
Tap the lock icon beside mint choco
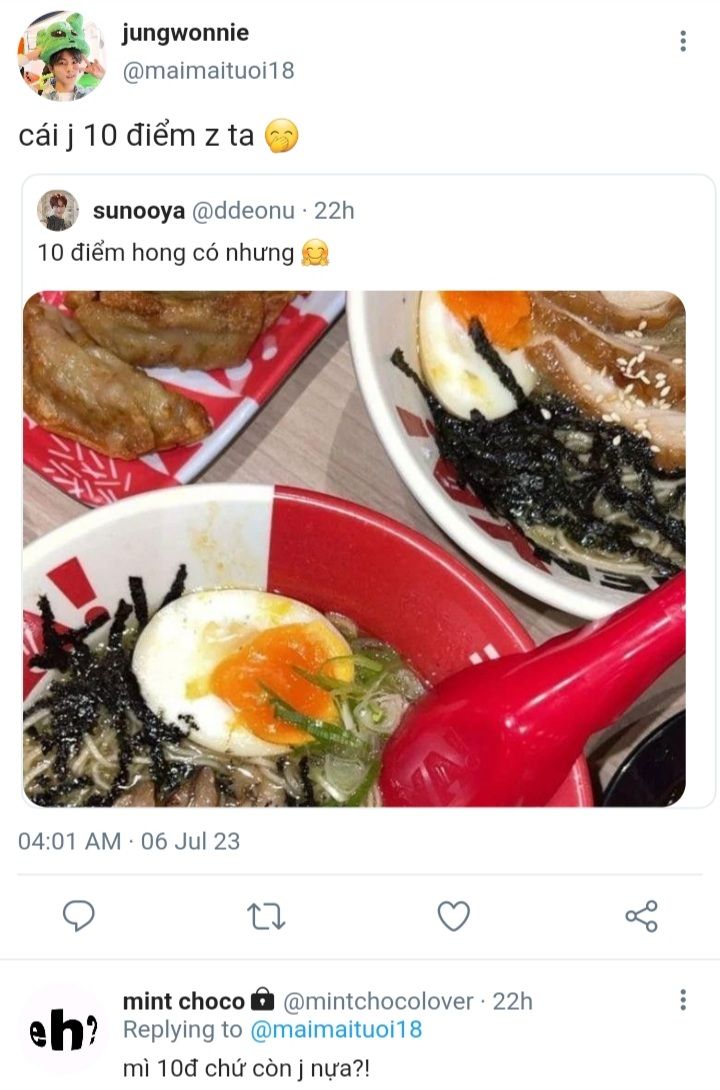click(262, 1000)
